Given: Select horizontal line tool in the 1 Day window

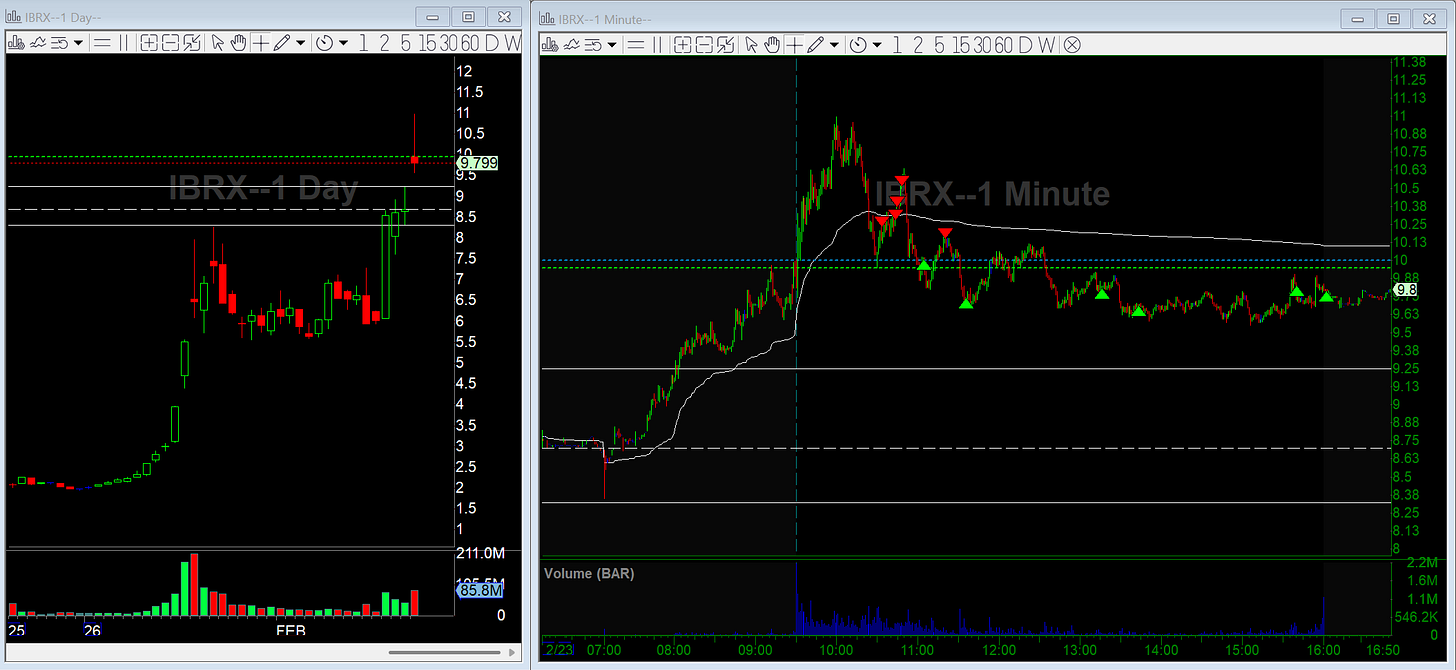Looking at the screenshot, I should click(x=102, y=43).
